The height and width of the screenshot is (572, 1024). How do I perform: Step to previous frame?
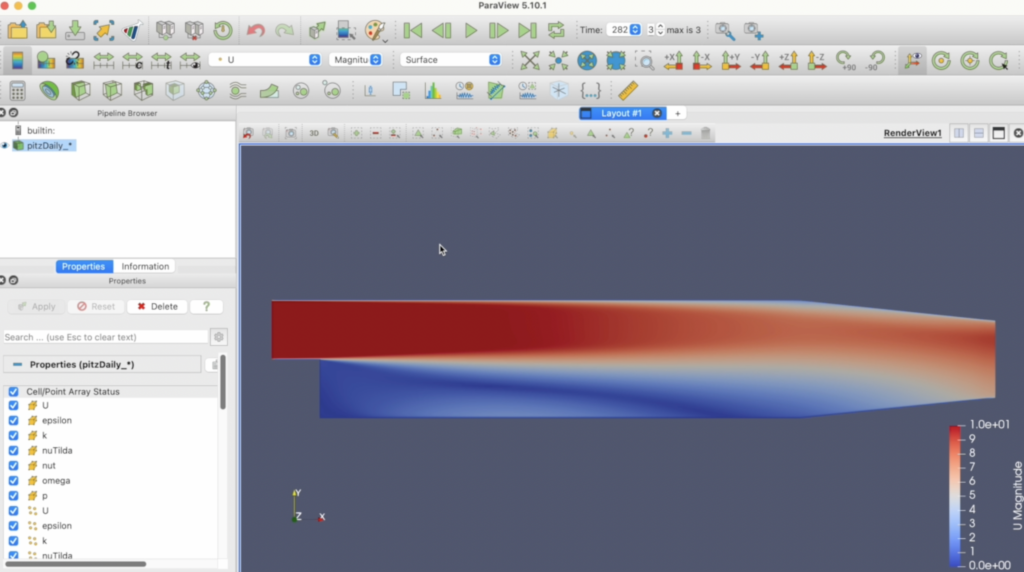pos(441,30)
